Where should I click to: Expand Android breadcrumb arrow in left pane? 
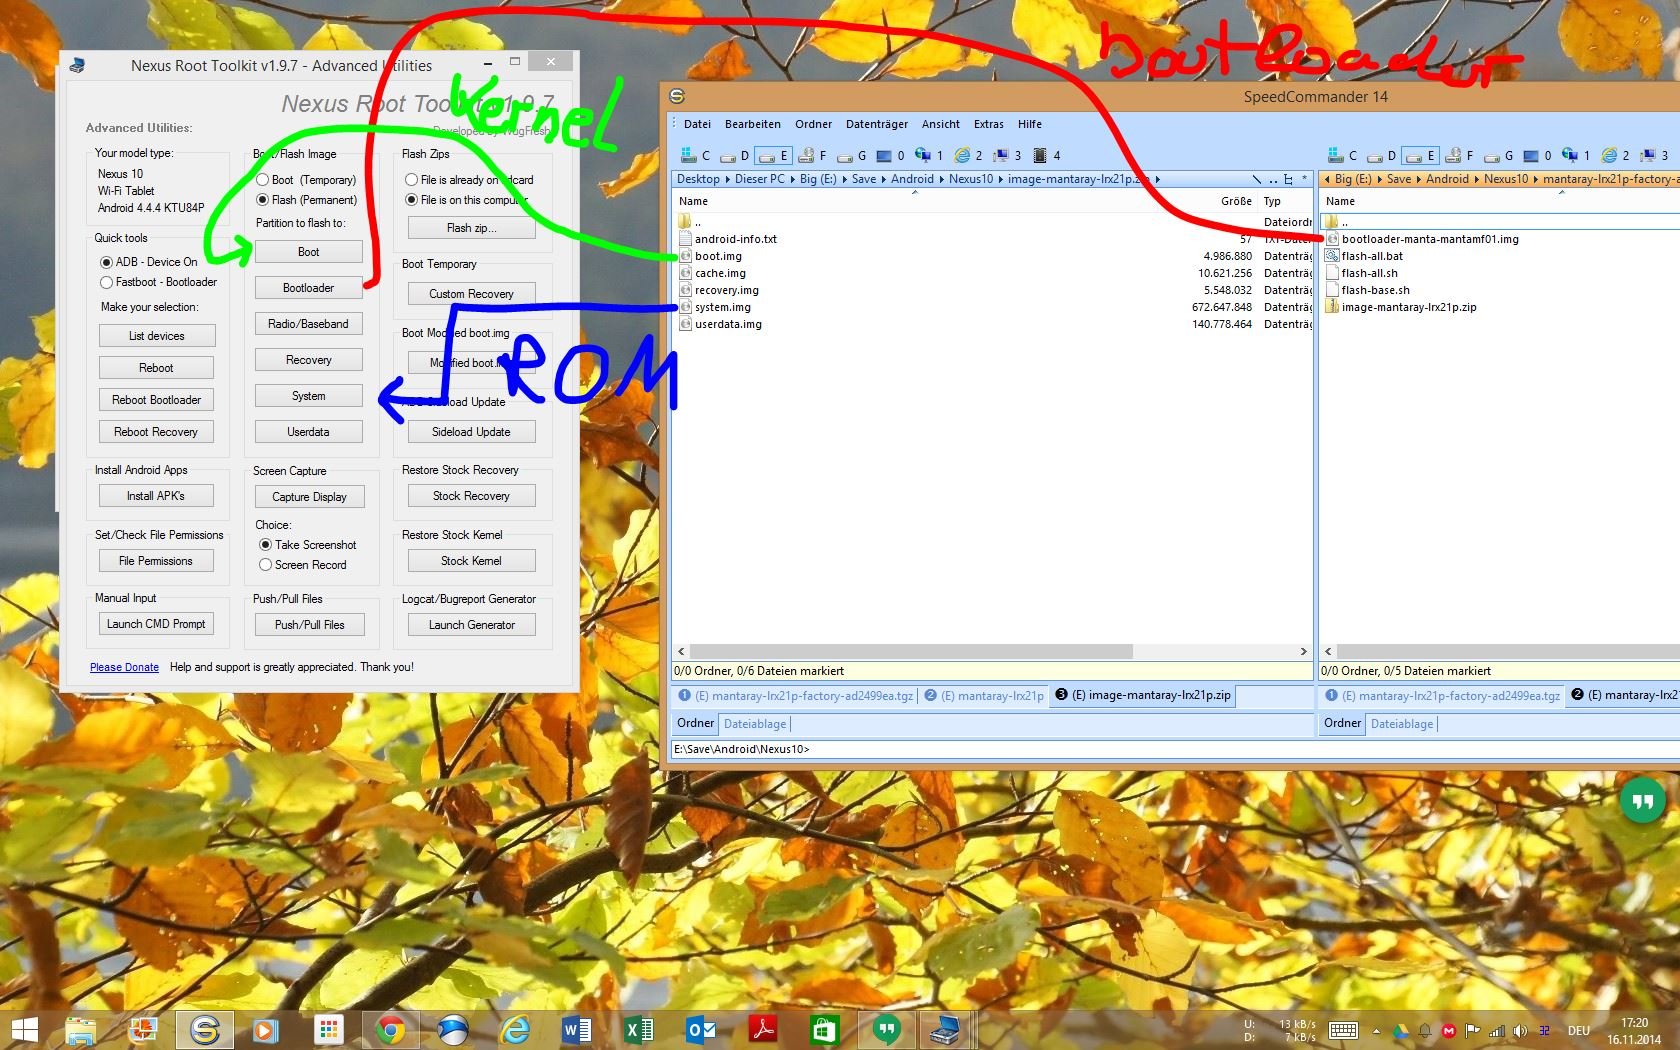coord(941,180)
